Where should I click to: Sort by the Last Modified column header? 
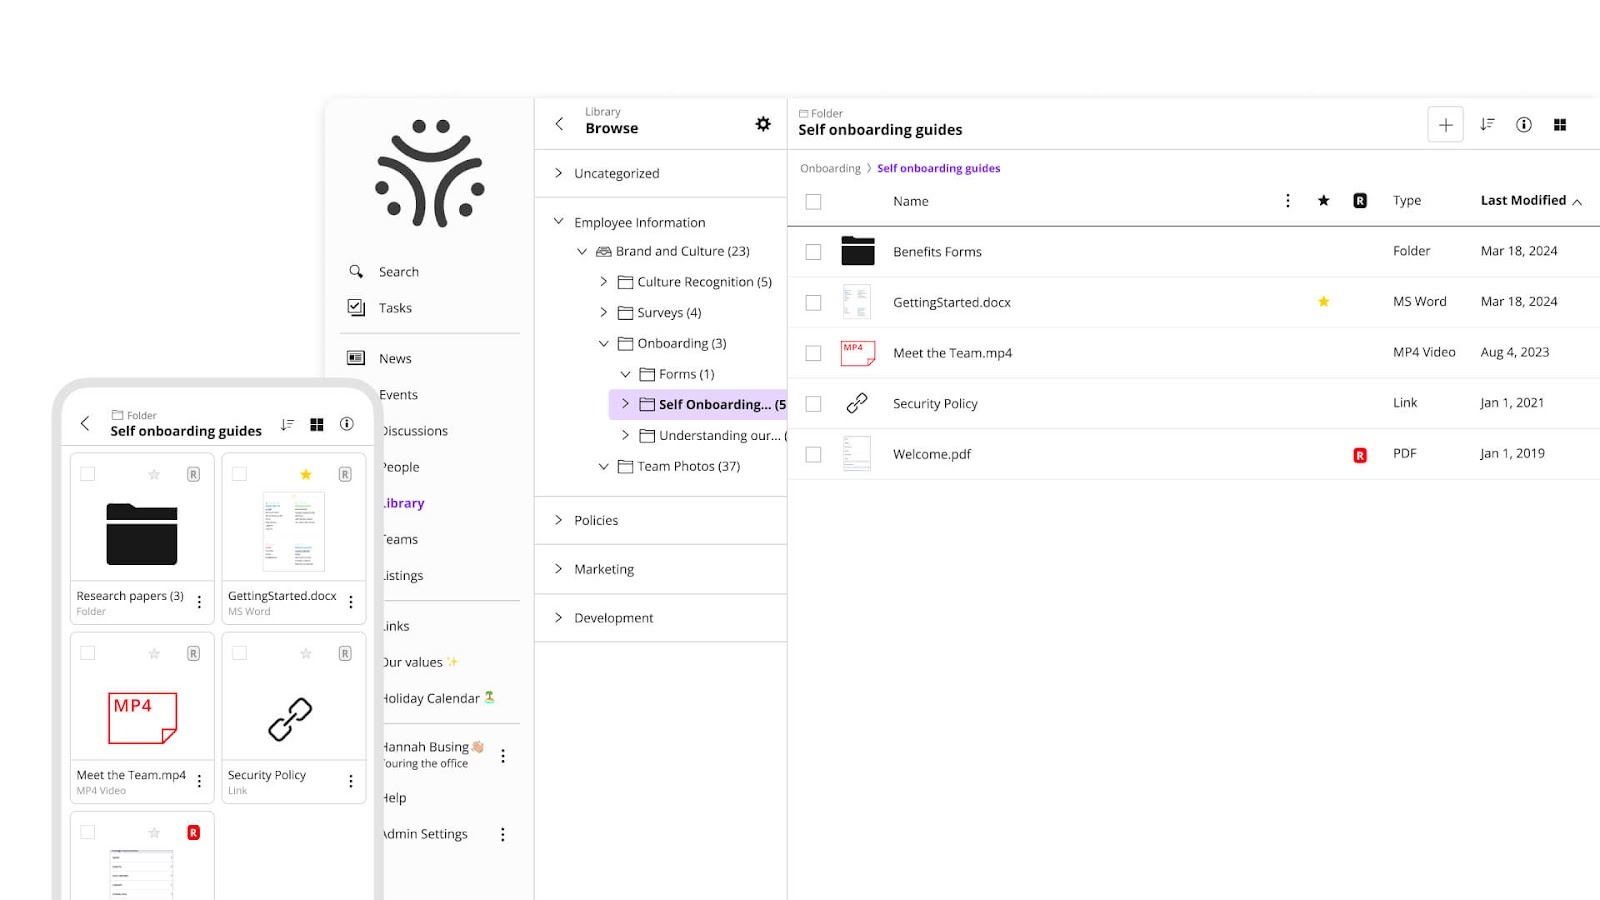(x=1523, y=201)
